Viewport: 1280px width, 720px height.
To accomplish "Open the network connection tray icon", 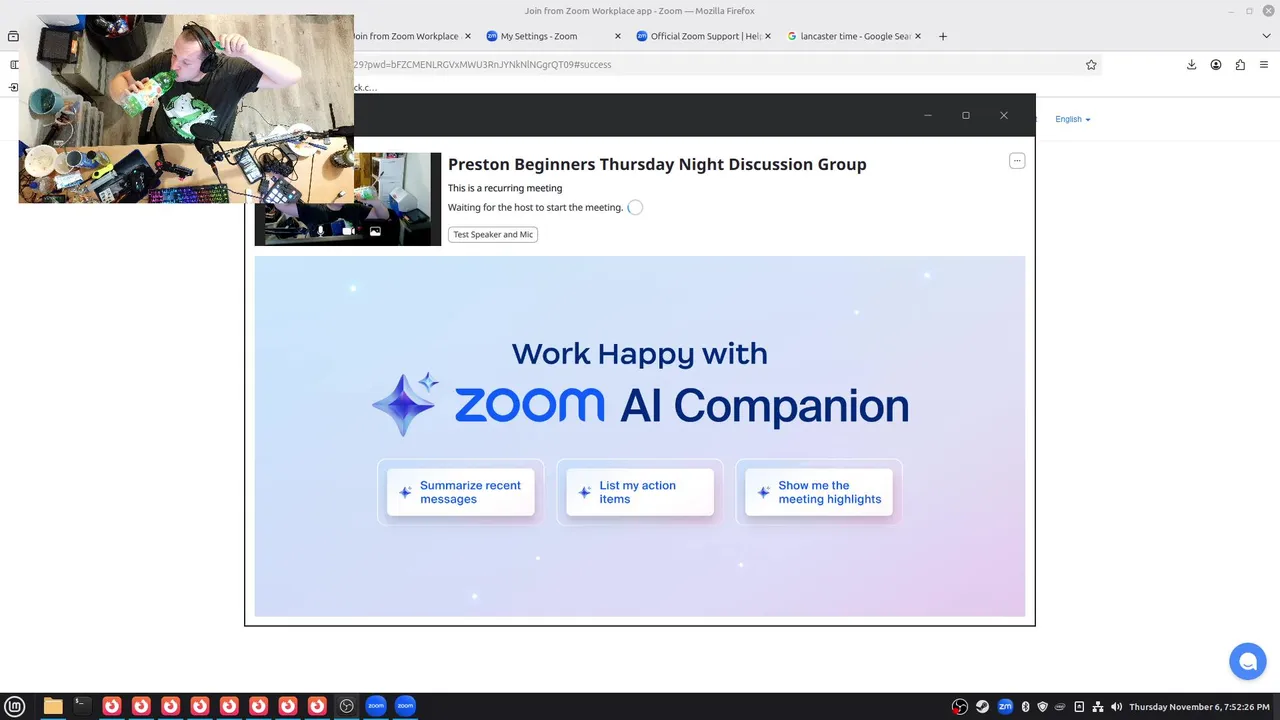I will coord(1098,707).
